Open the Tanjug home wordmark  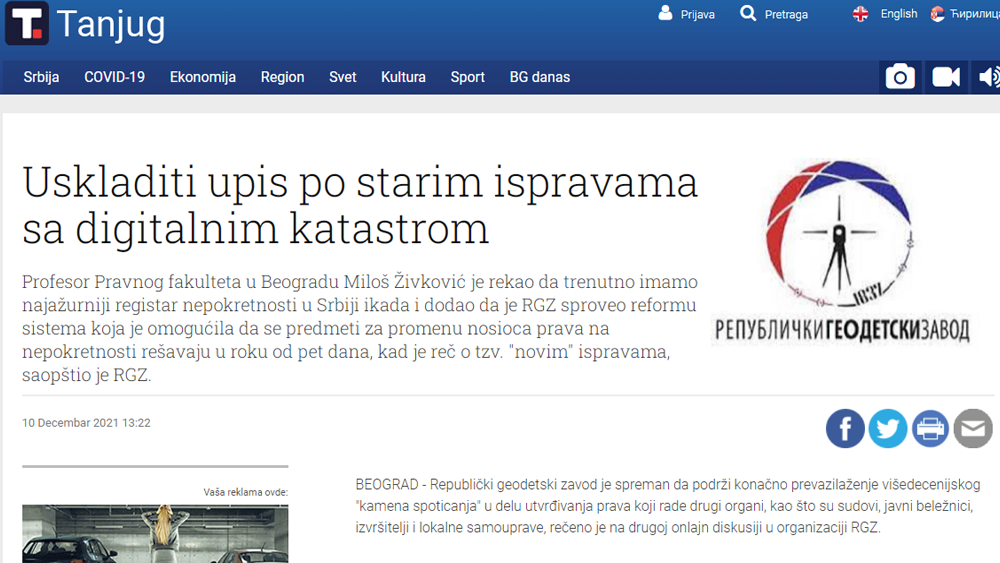tap(111, 24)
